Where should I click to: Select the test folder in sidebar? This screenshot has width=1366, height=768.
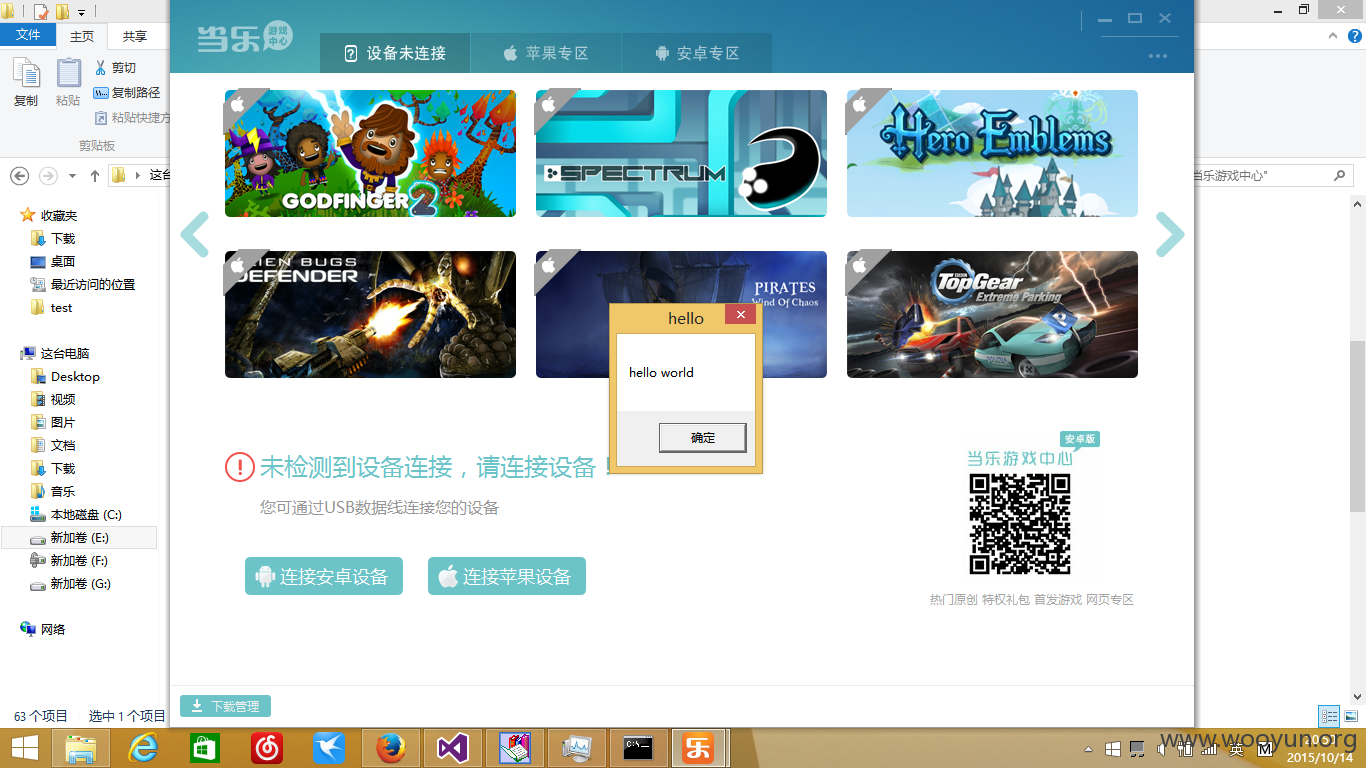(51, 307)
